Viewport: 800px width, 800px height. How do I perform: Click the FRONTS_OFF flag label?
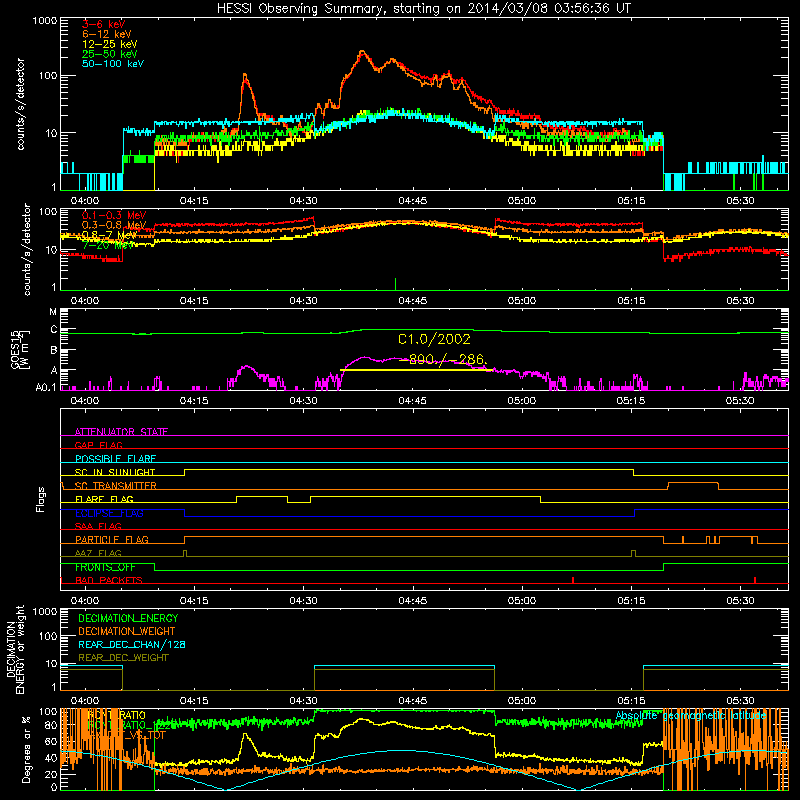[x=105, y=567]
